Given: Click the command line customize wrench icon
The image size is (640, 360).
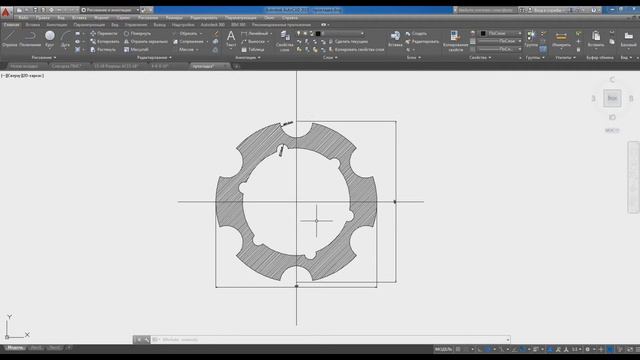Looking at the screenshot, I should click(x=147, y=340).
